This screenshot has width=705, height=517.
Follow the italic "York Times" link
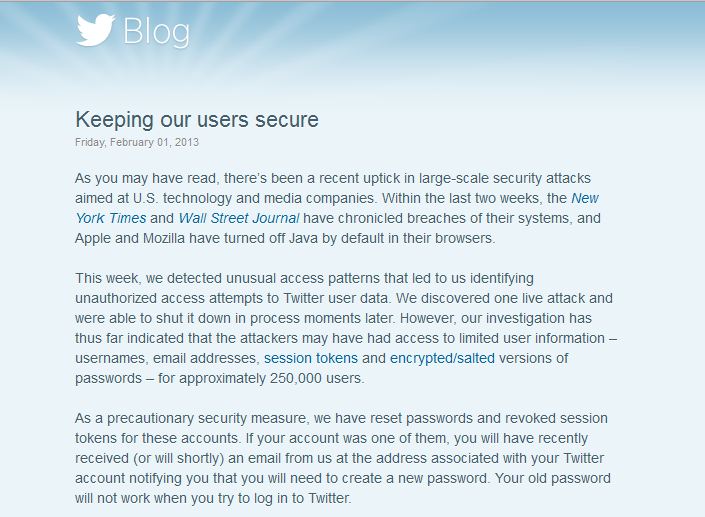111,218
